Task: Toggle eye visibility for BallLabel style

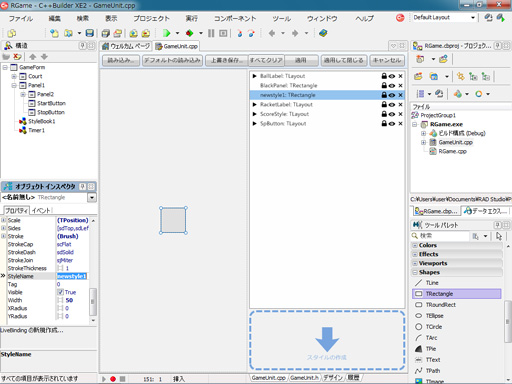Action: tap(392, 76)
